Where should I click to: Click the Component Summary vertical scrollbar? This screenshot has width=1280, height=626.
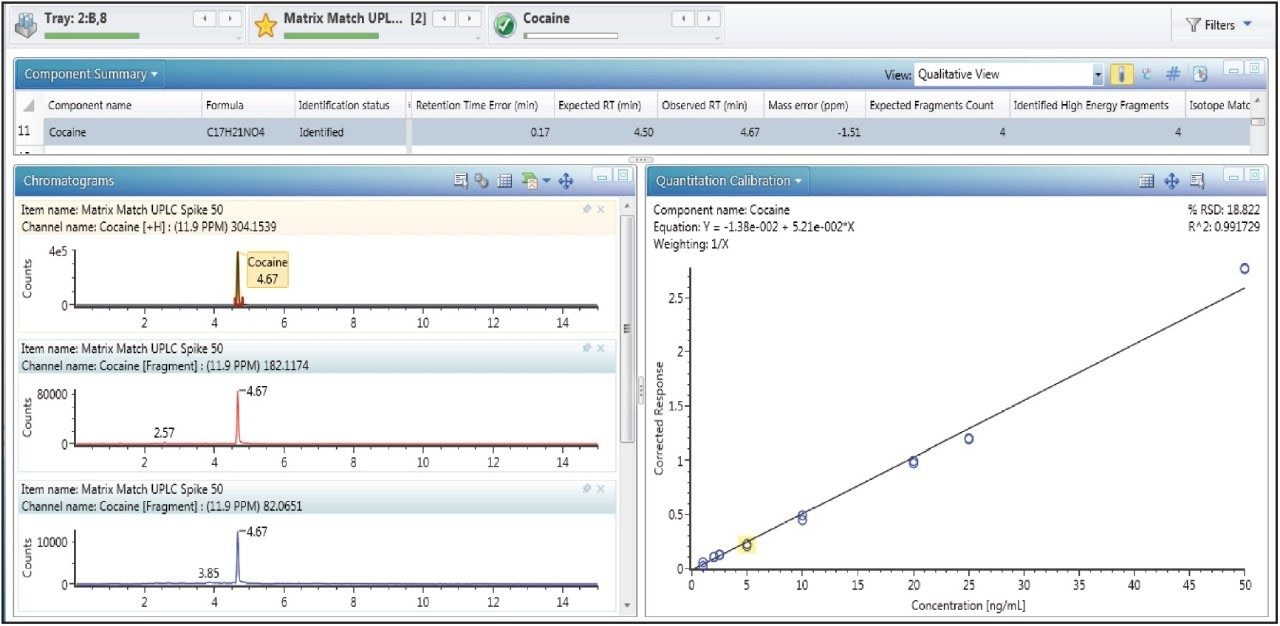pos(1258,121)
